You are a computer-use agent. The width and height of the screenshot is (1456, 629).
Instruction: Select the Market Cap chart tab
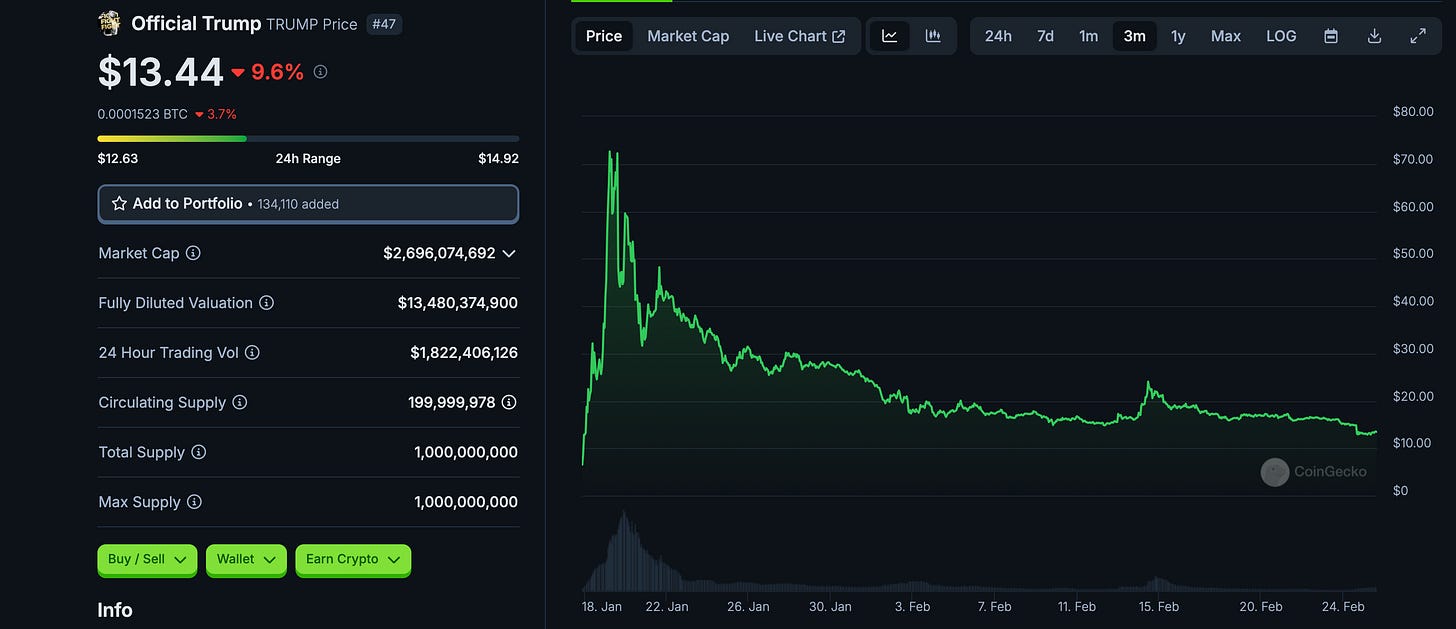(688, 36)
